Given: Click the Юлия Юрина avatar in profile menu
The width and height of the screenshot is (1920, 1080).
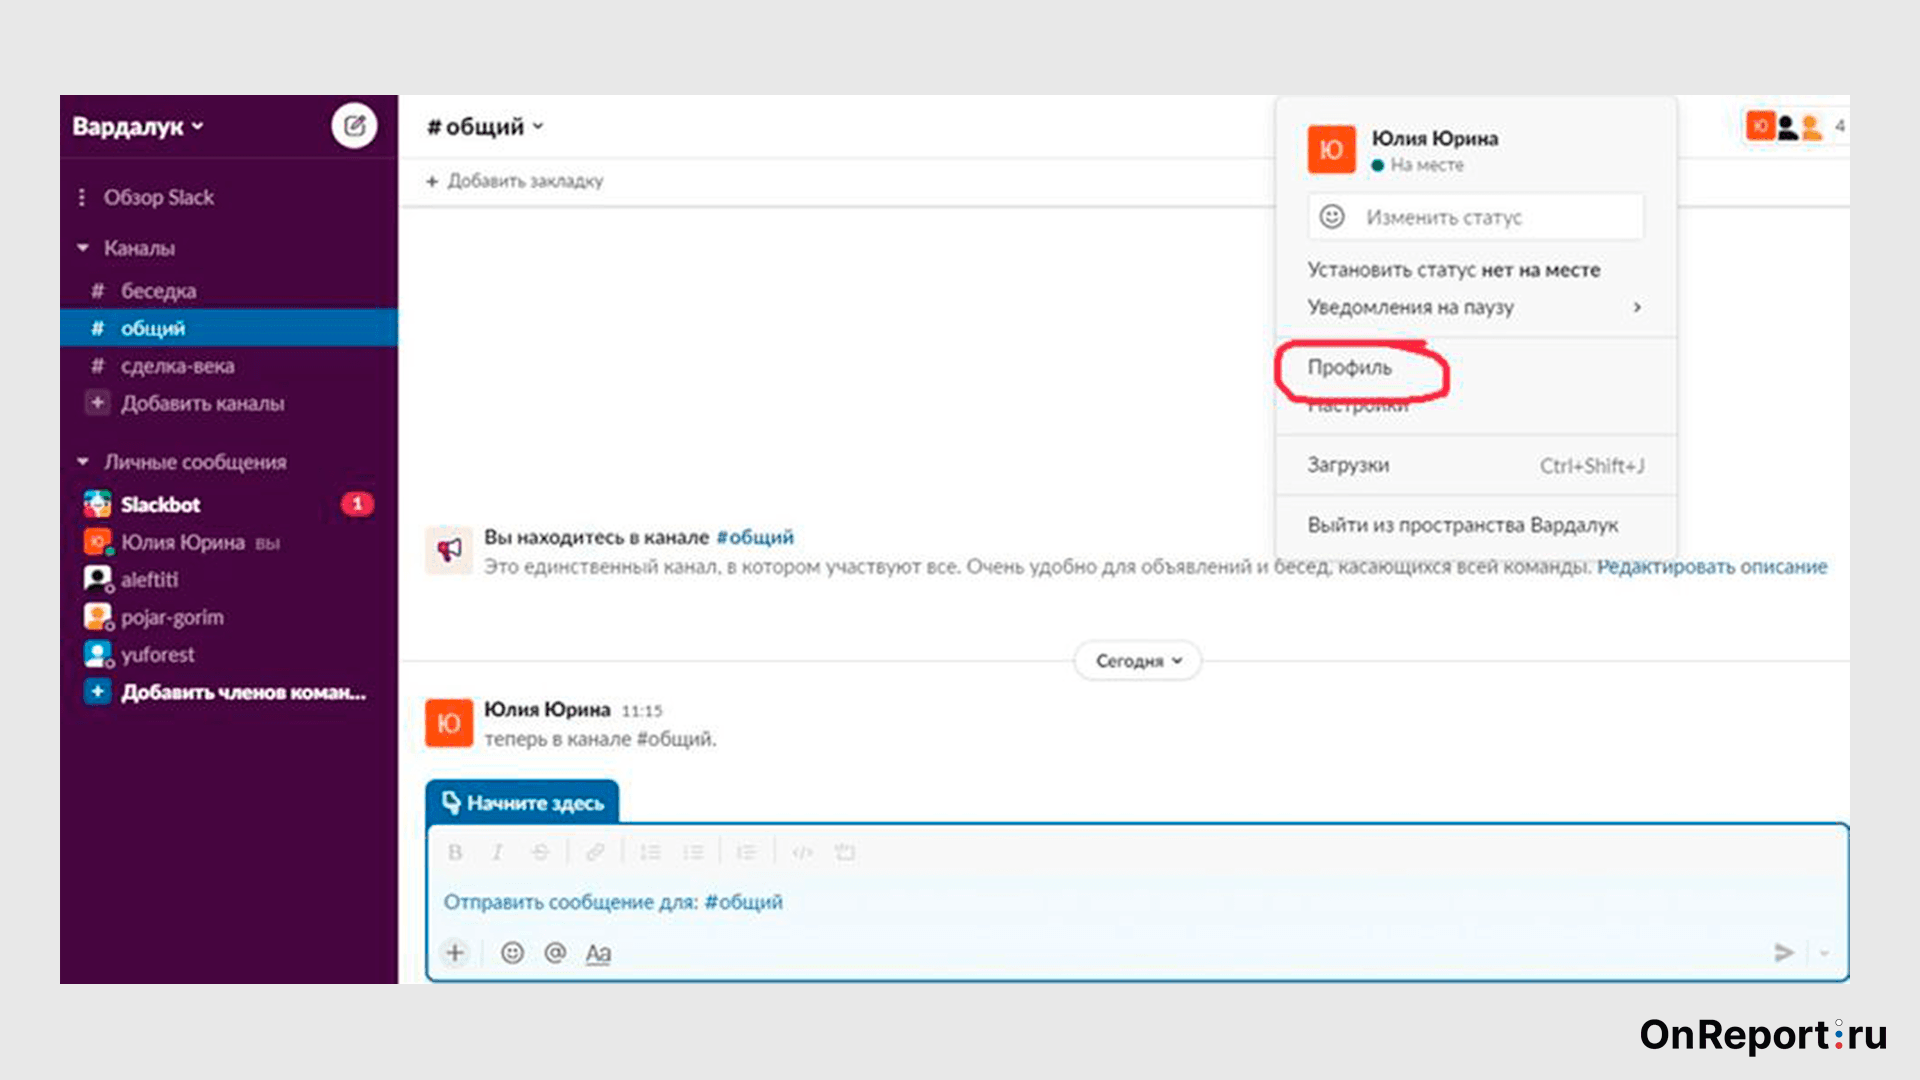Looking at the screenshot, I should point(1331,150).
